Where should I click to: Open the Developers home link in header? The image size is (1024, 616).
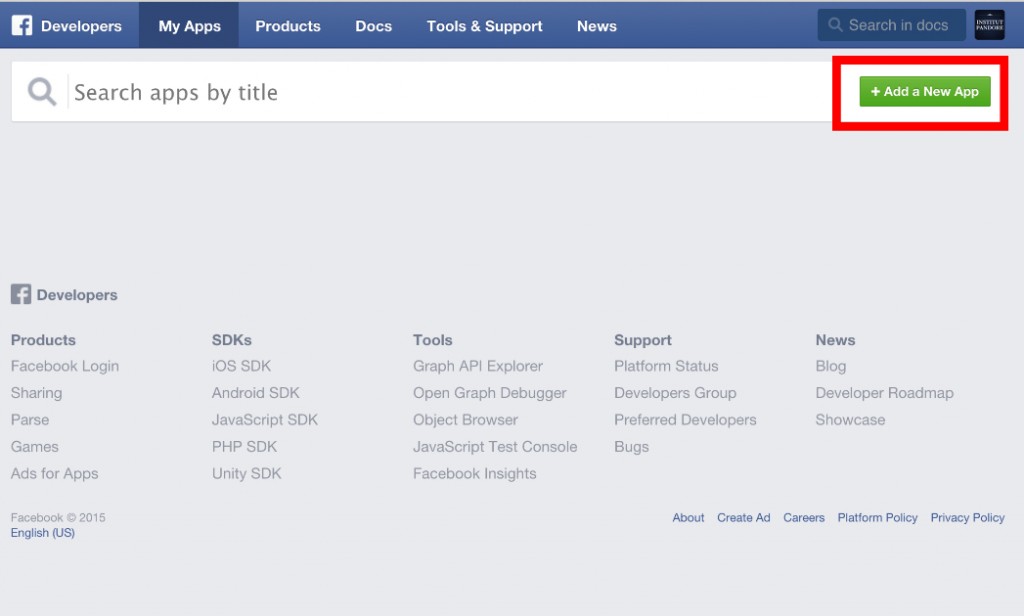(x=81, y=26)
